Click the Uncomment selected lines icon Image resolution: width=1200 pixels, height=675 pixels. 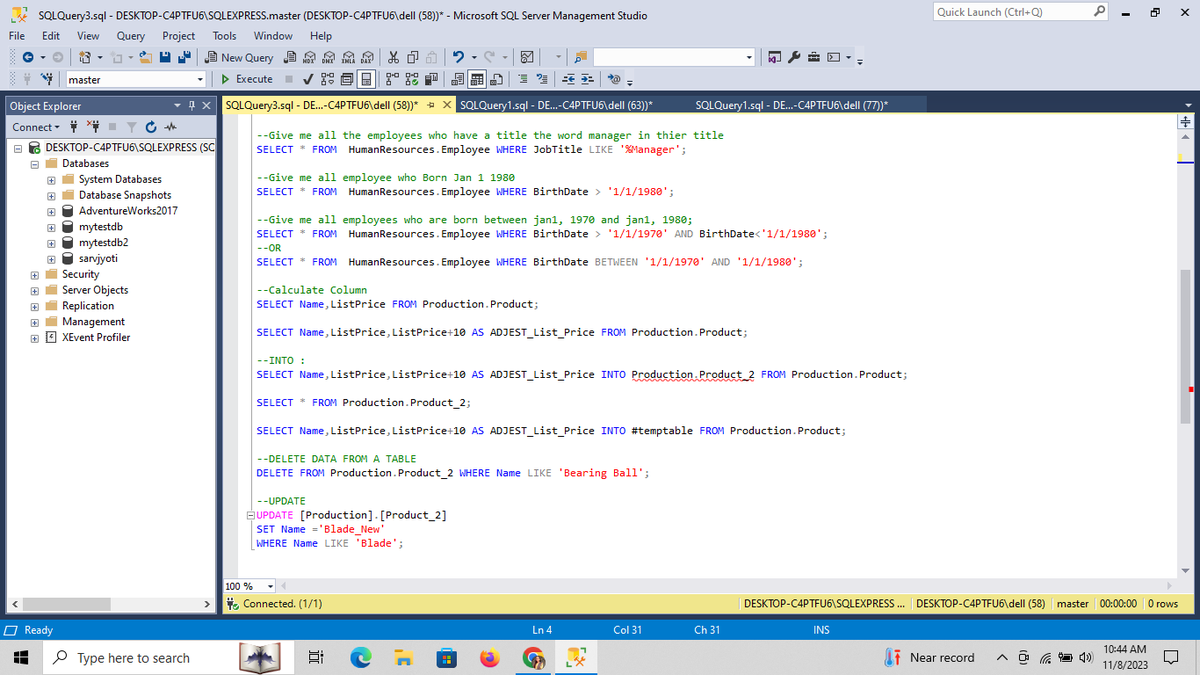pyautogui.click(x=542, y=79)
